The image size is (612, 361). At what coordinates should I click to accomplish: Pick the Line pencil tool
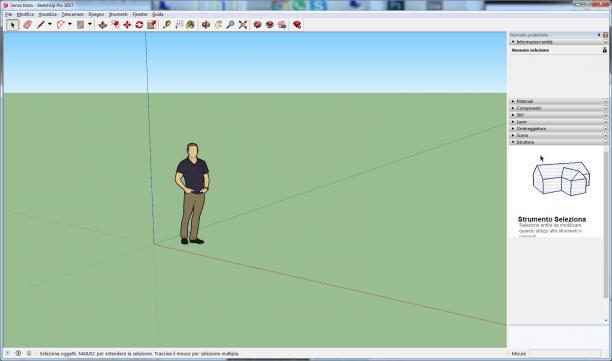[x=40, y=25]
